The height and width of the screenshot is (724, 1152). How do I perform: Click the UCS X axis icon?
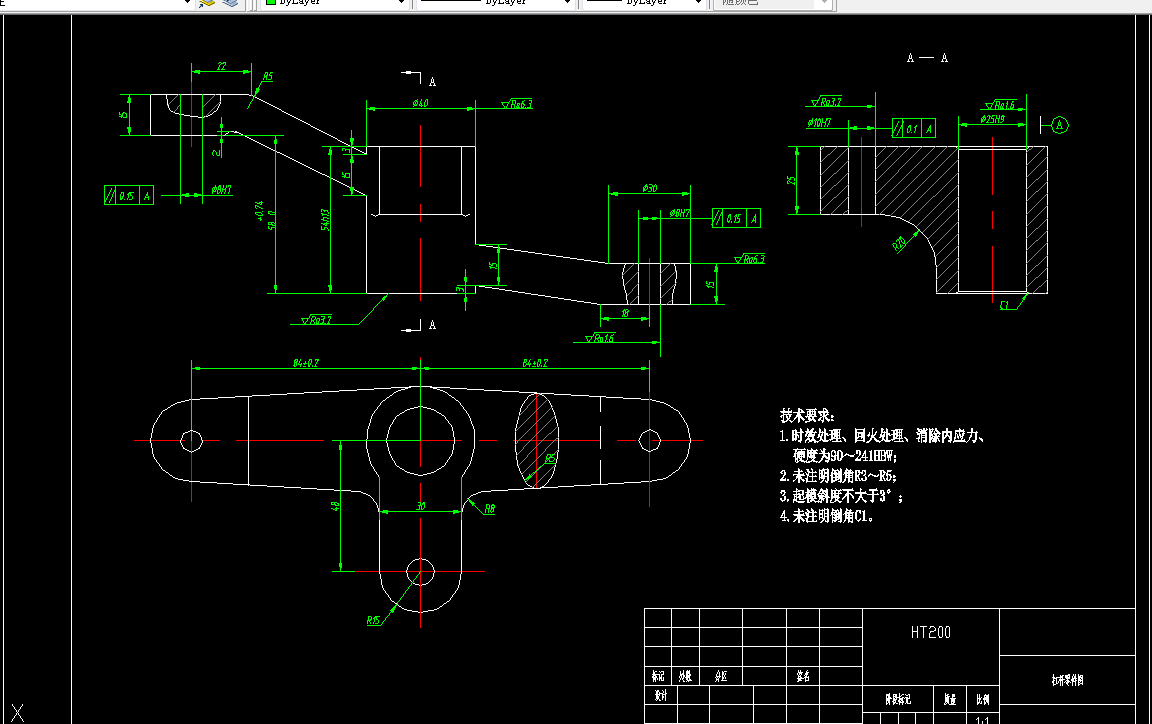18,712
